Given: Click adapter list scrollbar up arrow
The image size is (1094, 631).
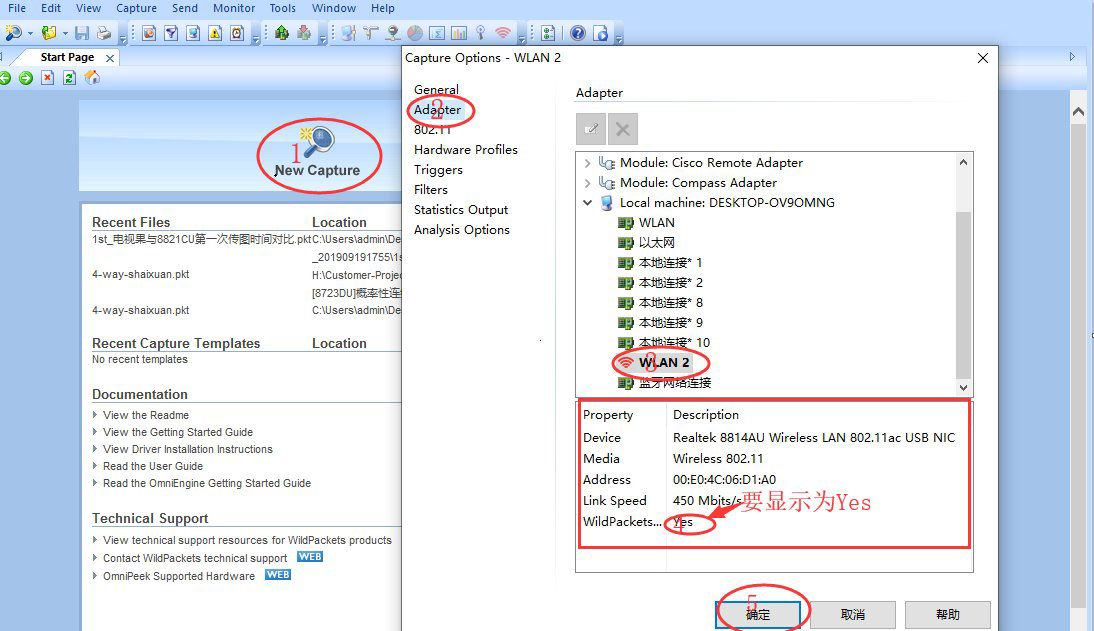Looking at the screenshot, I should click(x=964, y=162).
